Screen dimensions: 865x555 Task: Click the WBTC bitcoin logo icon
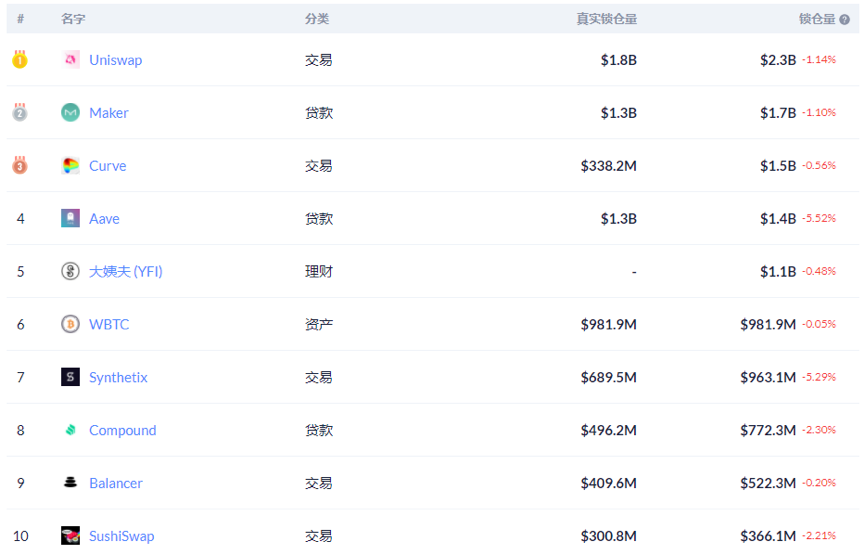click(x=70, y=324)
